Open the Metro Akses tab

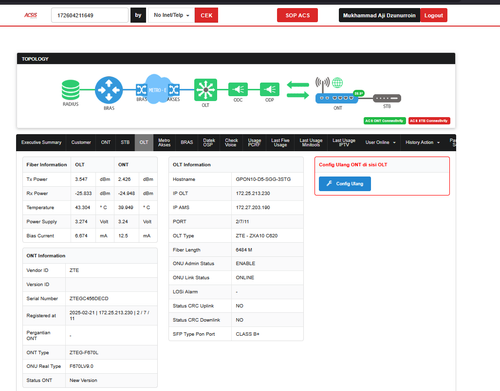164,142
